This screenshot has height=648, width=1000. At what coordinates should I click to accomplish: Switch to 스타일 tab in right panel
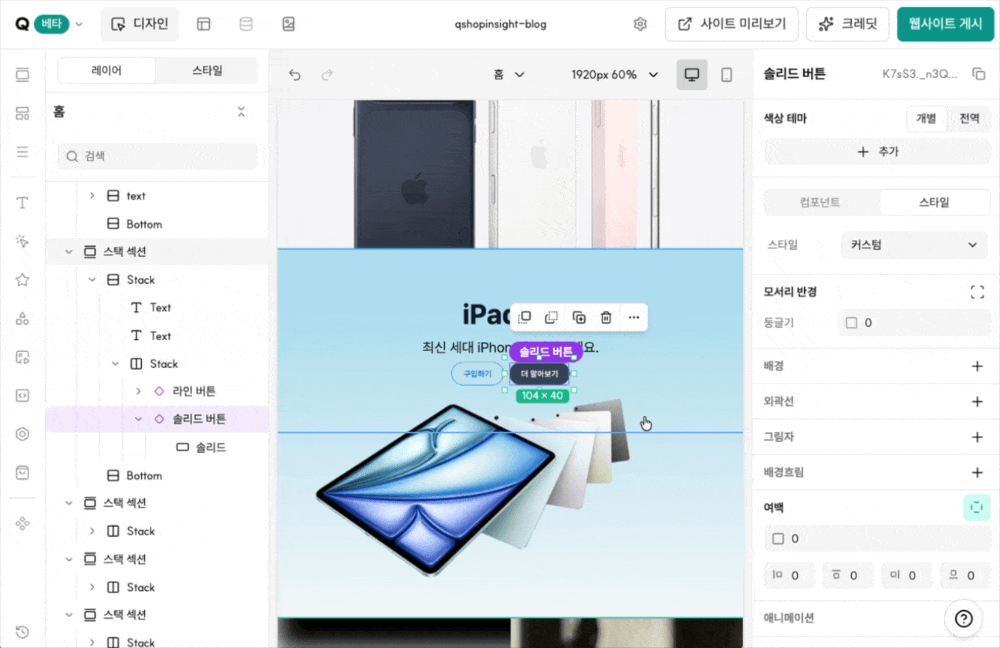point(934,202)
